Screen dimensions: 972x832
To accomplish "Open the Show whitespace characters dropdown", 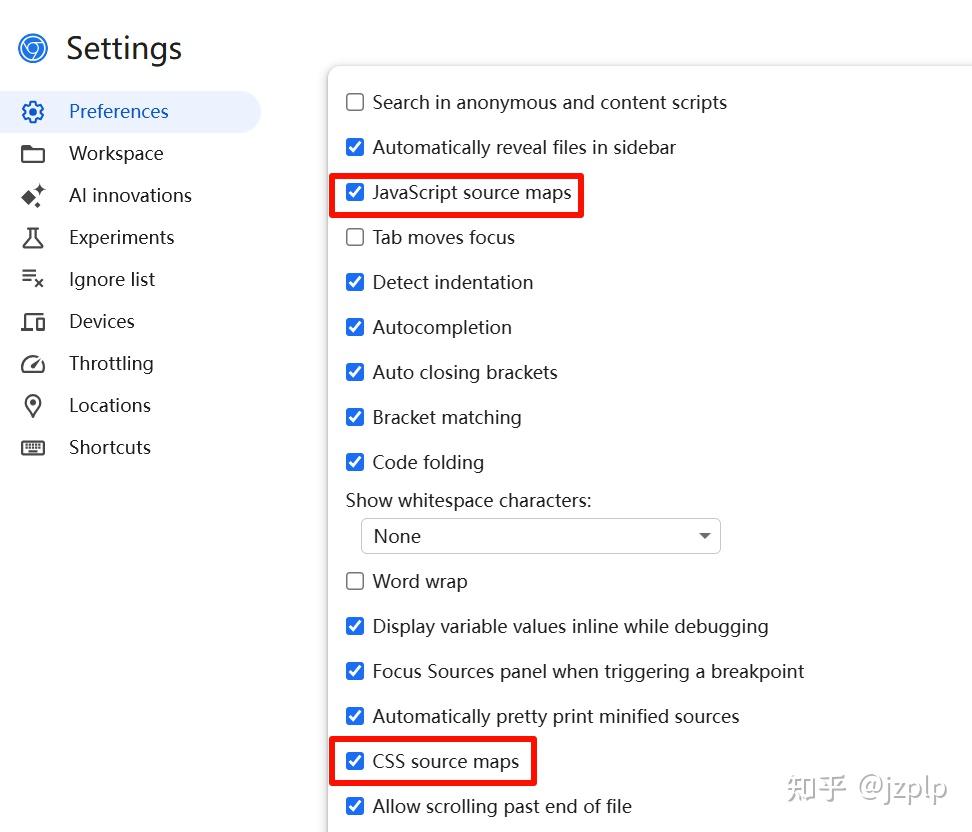I will pos(541,536).
